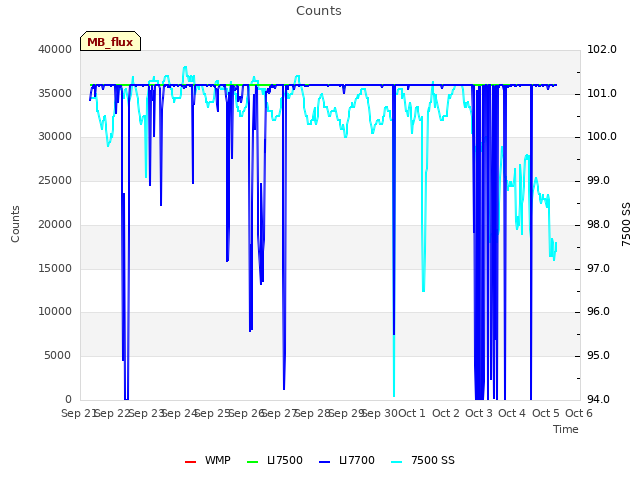Click the green LI7500 legend color line

tap(253, 462)
